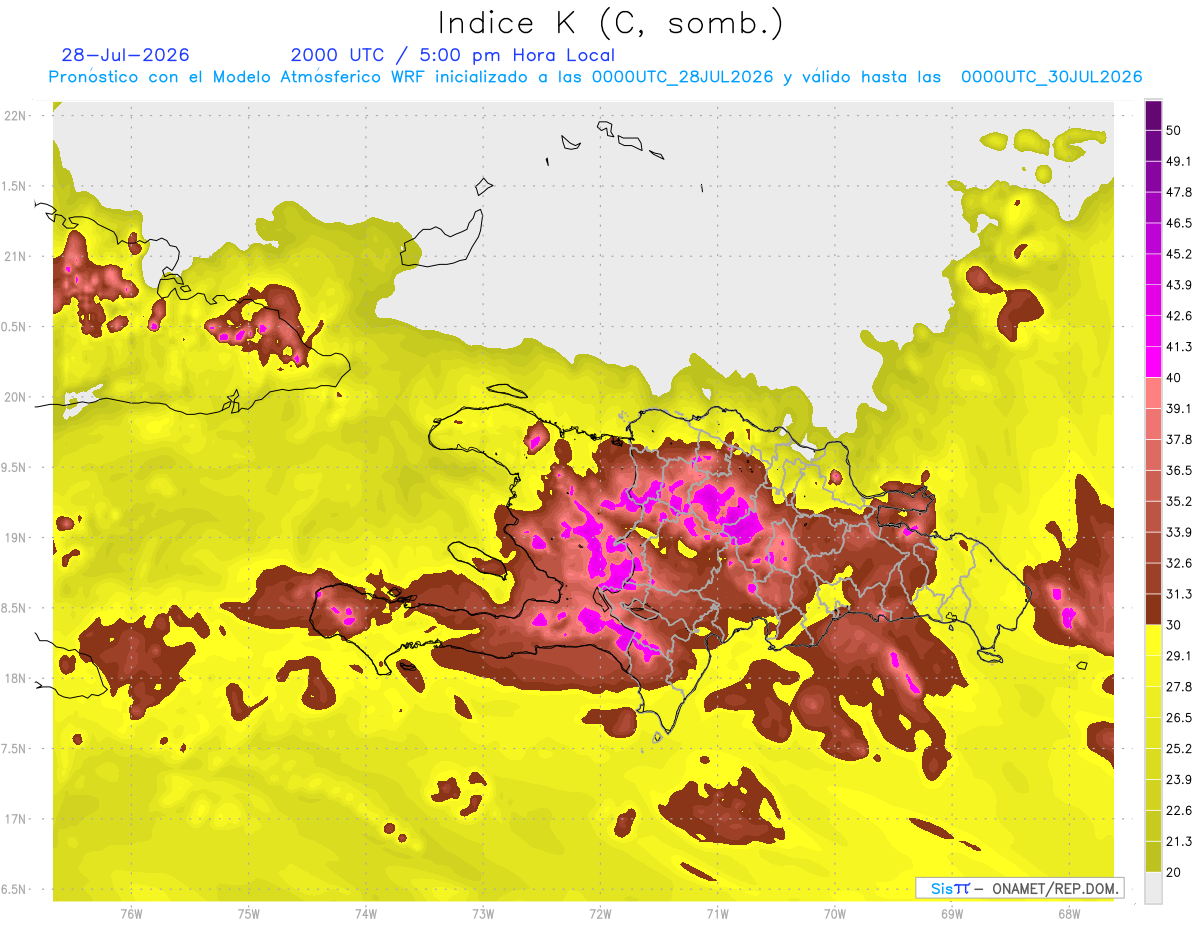Click the legend value '40'

tap(1174, 378)
